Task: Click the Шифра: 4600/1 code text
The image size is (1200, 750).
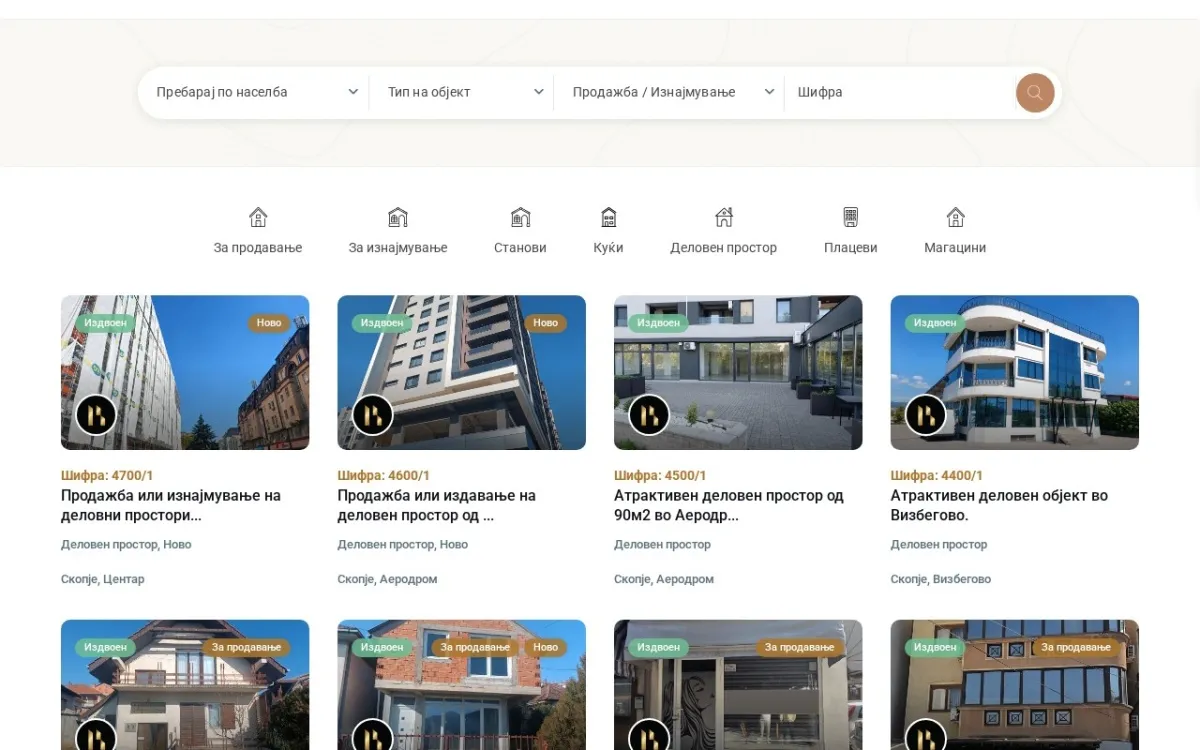Action: (x=384, y=476)
